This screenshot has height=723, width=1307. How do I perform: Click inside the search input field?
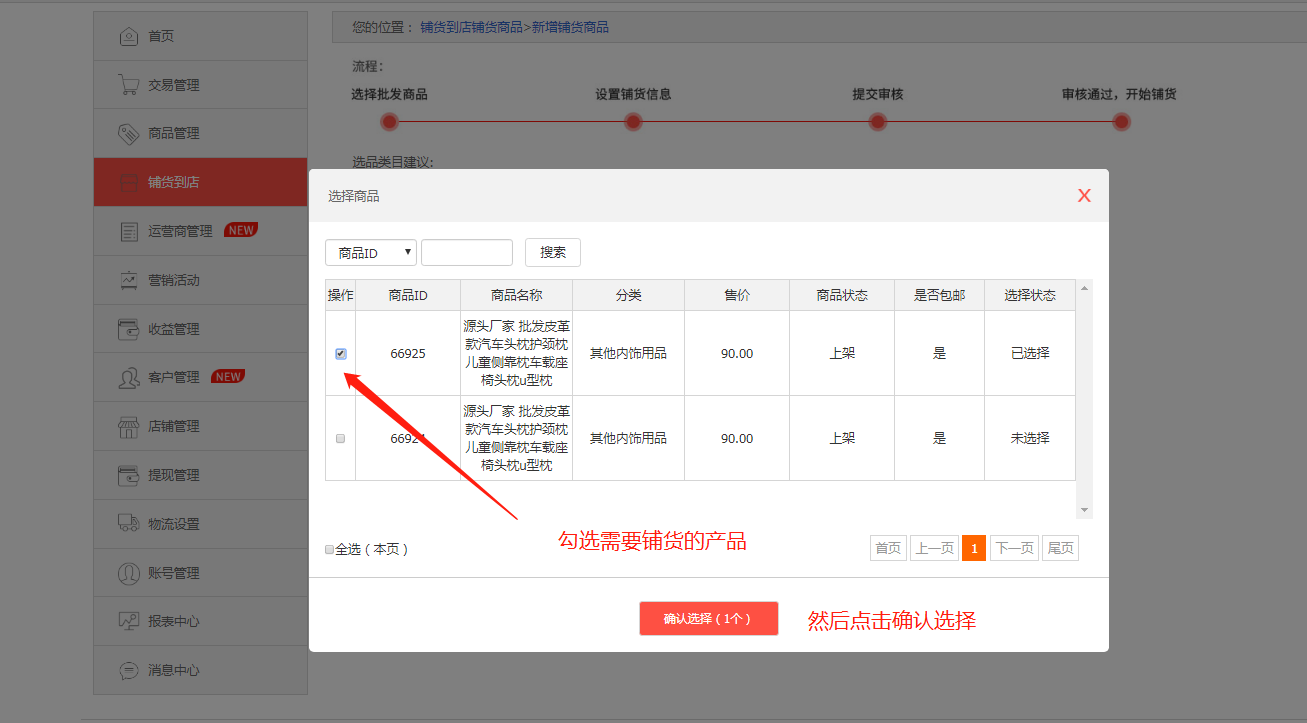click(x=466, y=252)
